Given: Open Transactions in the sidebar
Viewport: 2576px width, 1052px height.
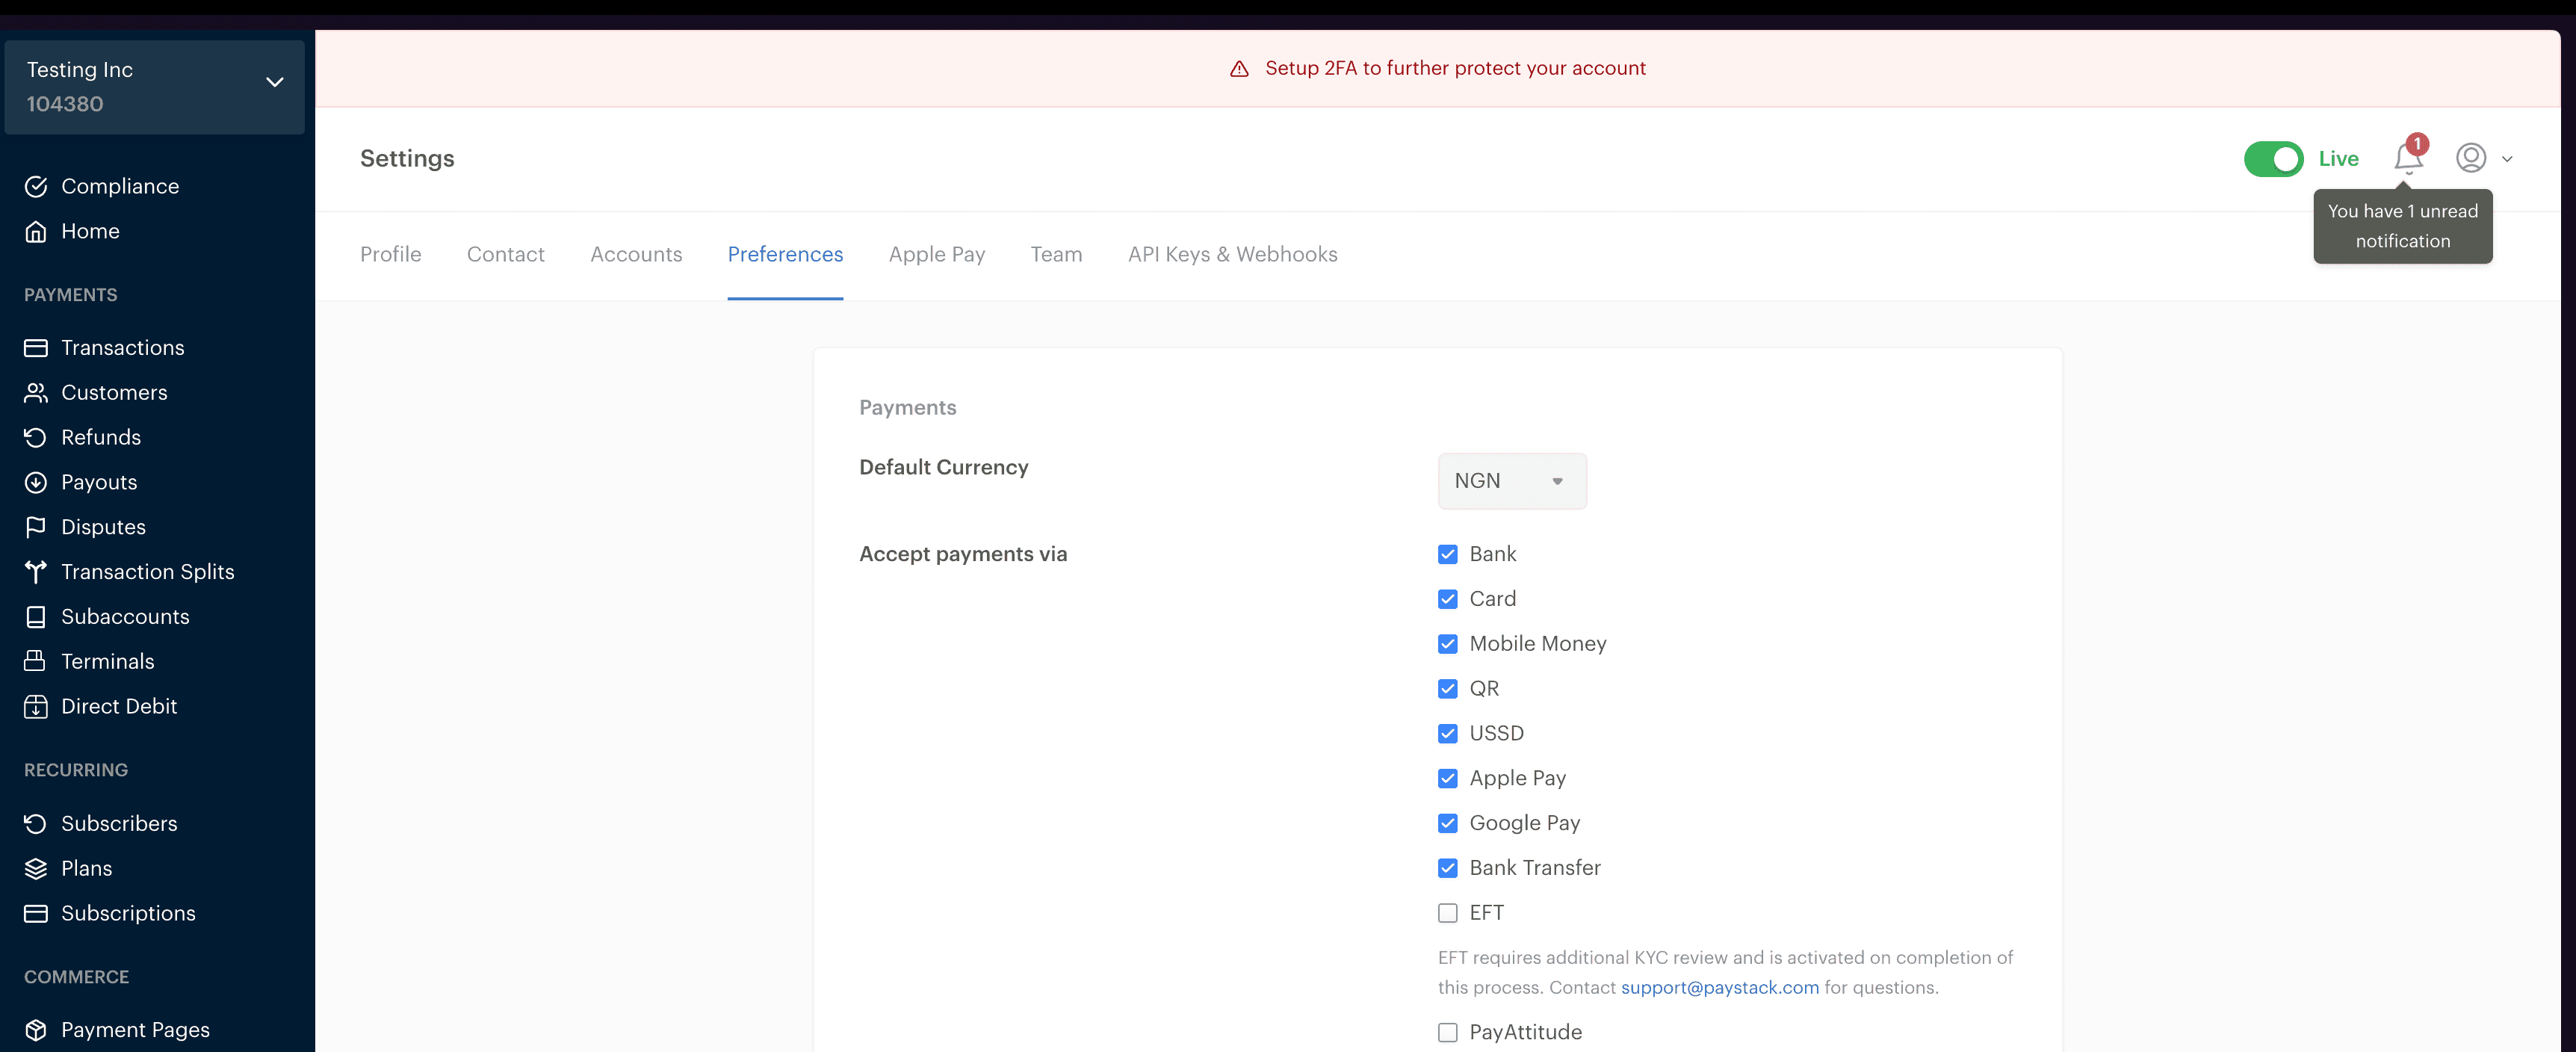Looking at the screenshot, I should [x=123, y=348].
